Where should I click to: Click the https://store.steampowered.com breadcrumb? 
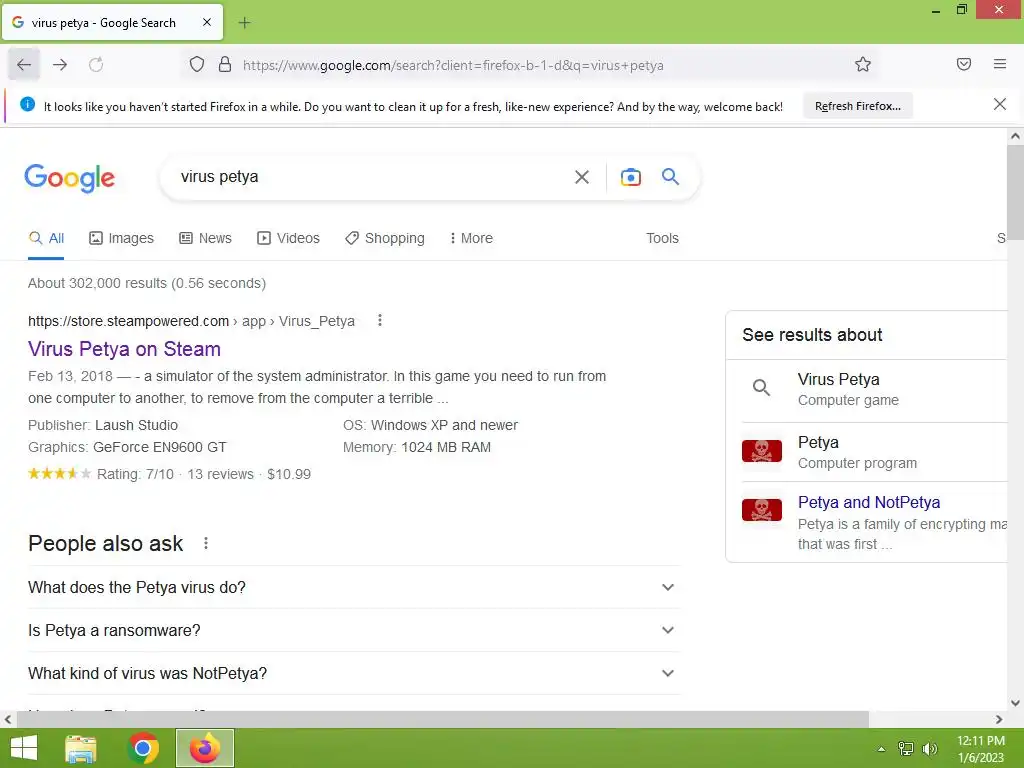[128, 321]
